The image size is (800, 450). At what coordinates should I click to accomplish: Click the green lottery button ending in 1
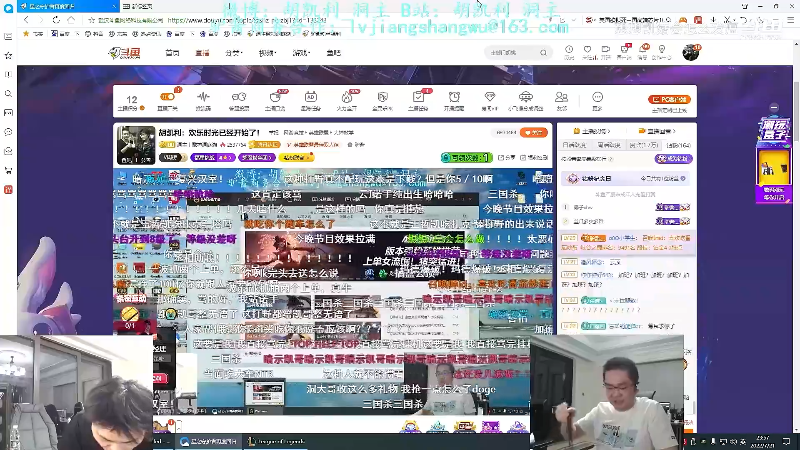click(467, 158)
